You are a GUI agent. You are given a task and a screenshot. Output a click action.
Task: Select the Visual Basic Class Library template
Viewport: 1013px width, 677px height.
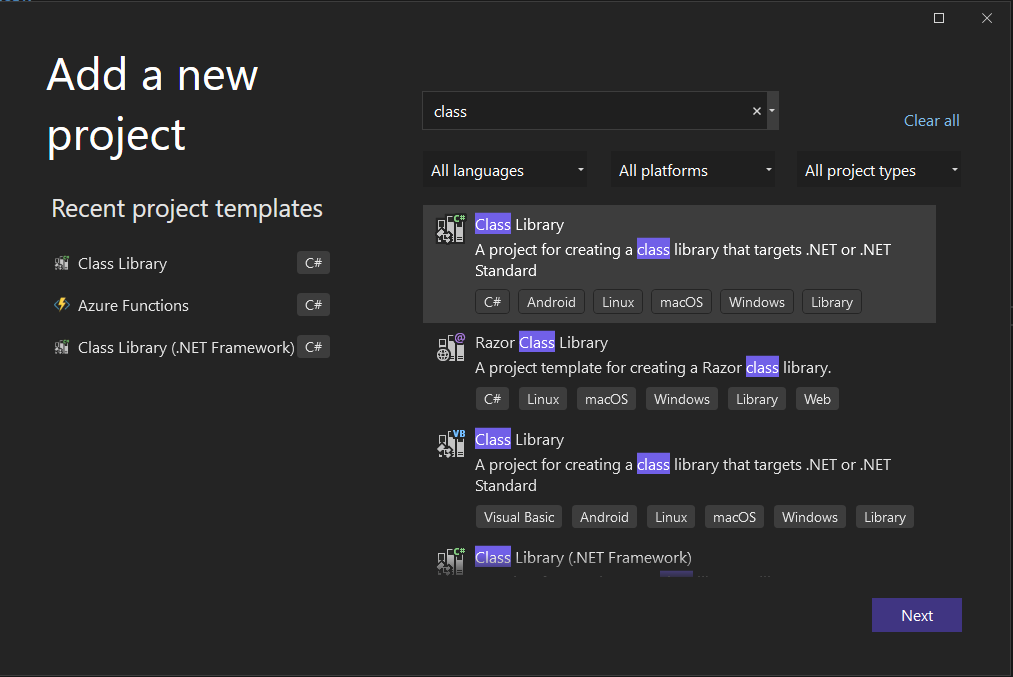(x=679, y=479)
